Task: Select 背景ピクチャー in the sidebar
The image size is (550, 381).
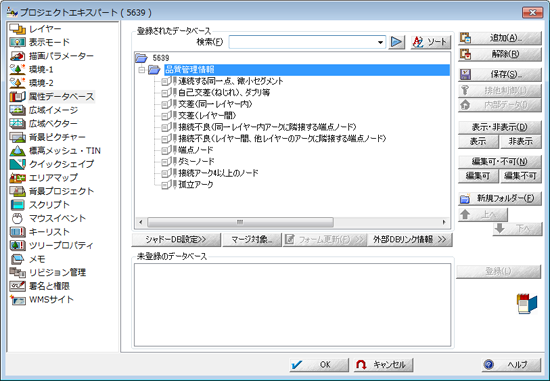Action: tap(48, 137)
